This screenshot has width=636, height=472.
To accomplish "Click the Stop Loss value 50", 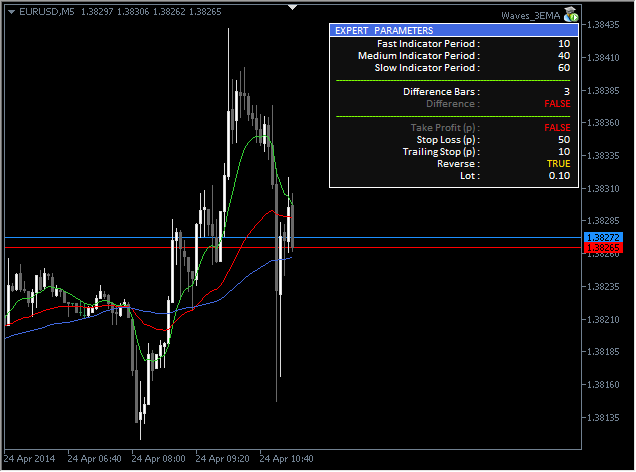I will 564,140.
